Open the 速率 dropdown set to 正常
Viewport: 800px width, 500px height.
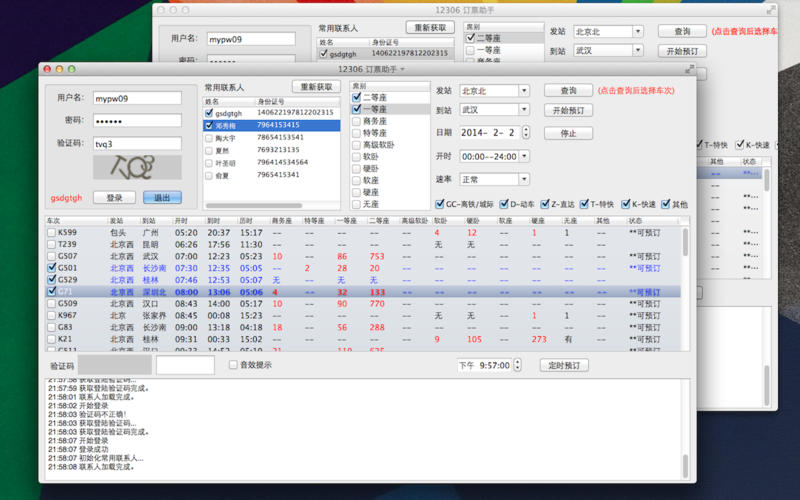click(x=525, y=180)
